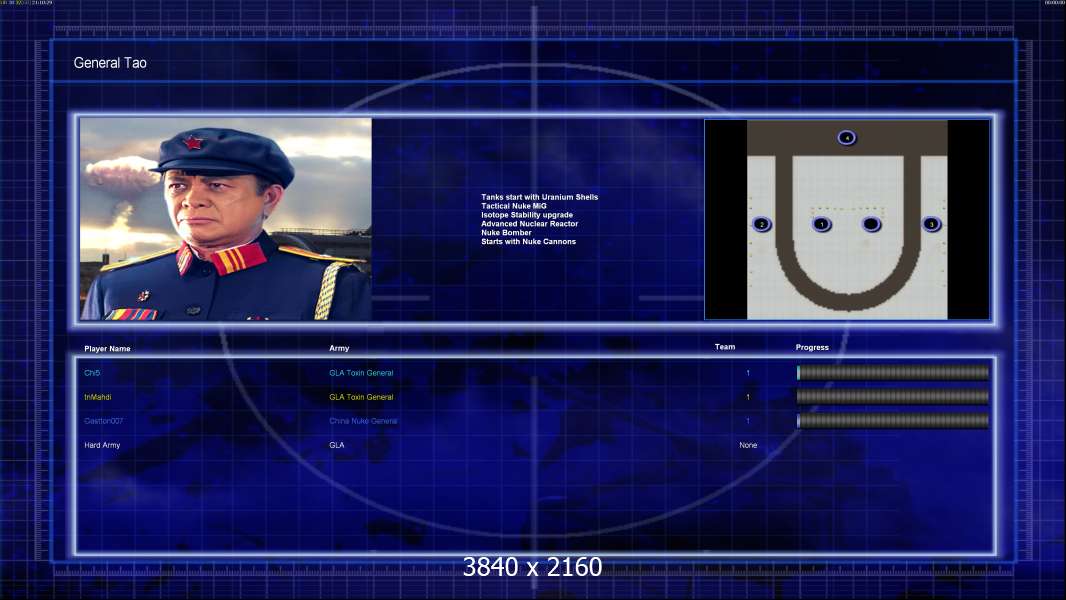
Task: Click the 'Player Name' column header
Action: click(107, 349)
